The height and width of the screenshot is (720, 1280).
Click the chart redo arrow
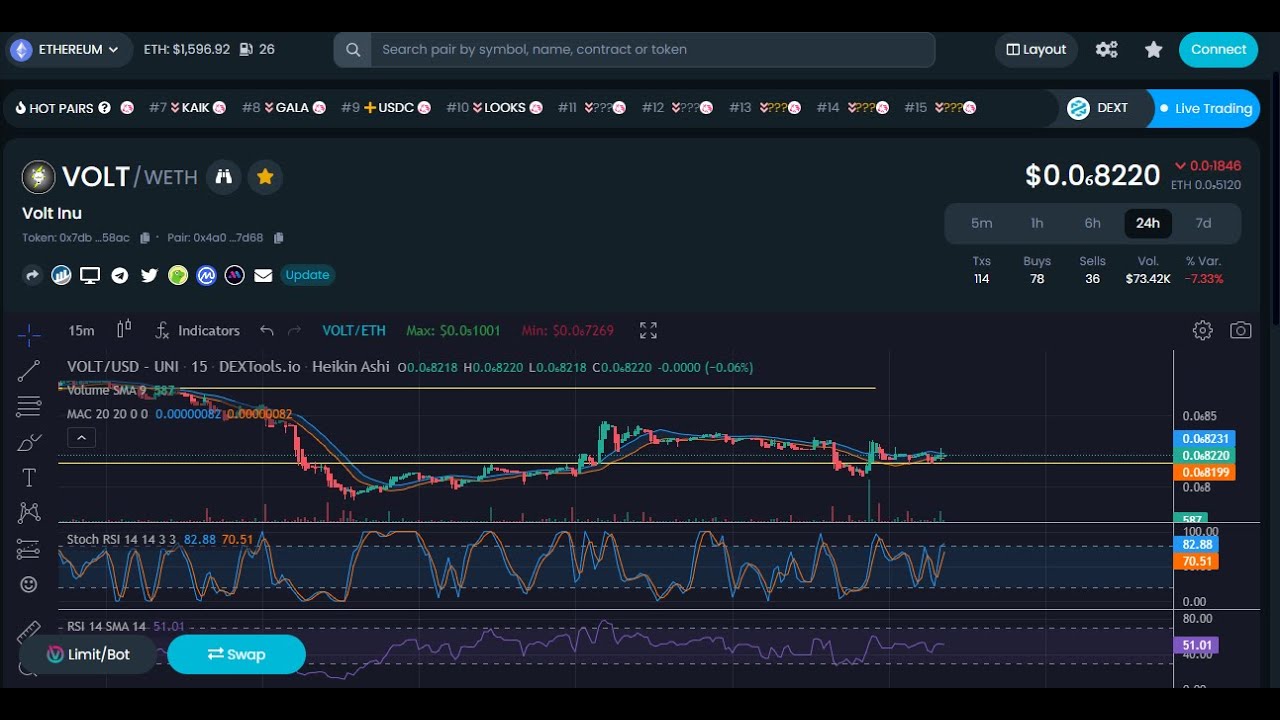(294, 330)
